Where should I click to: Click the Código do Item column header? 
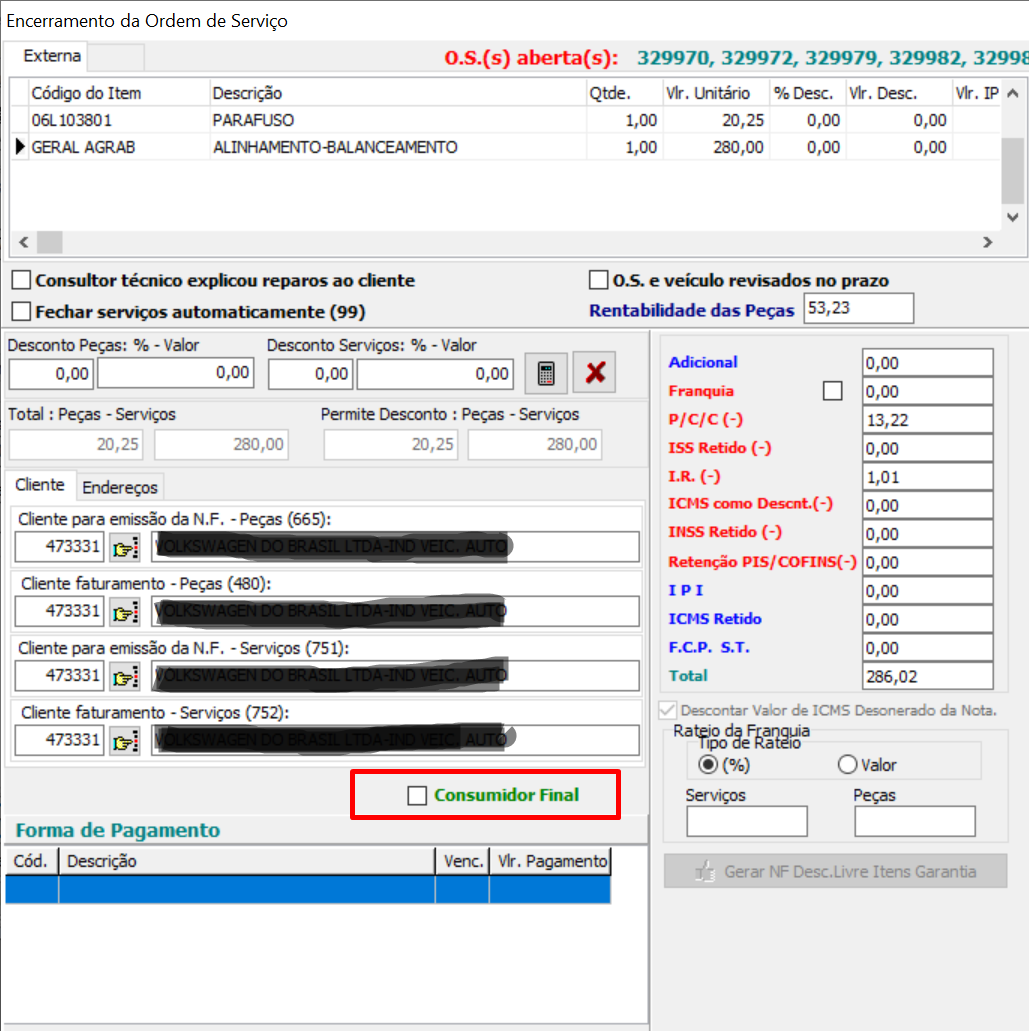pos(118,93)
